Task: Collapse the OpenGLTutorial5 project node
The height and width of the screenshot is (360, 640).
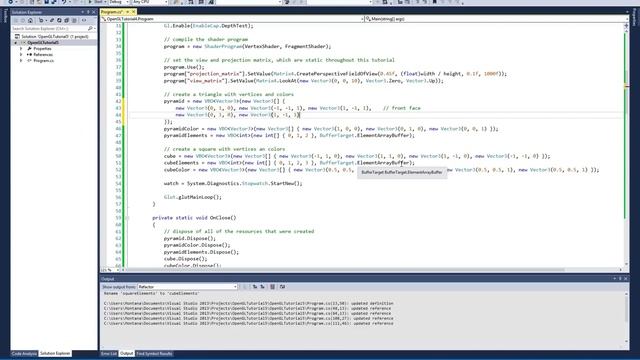Action: 16,42
